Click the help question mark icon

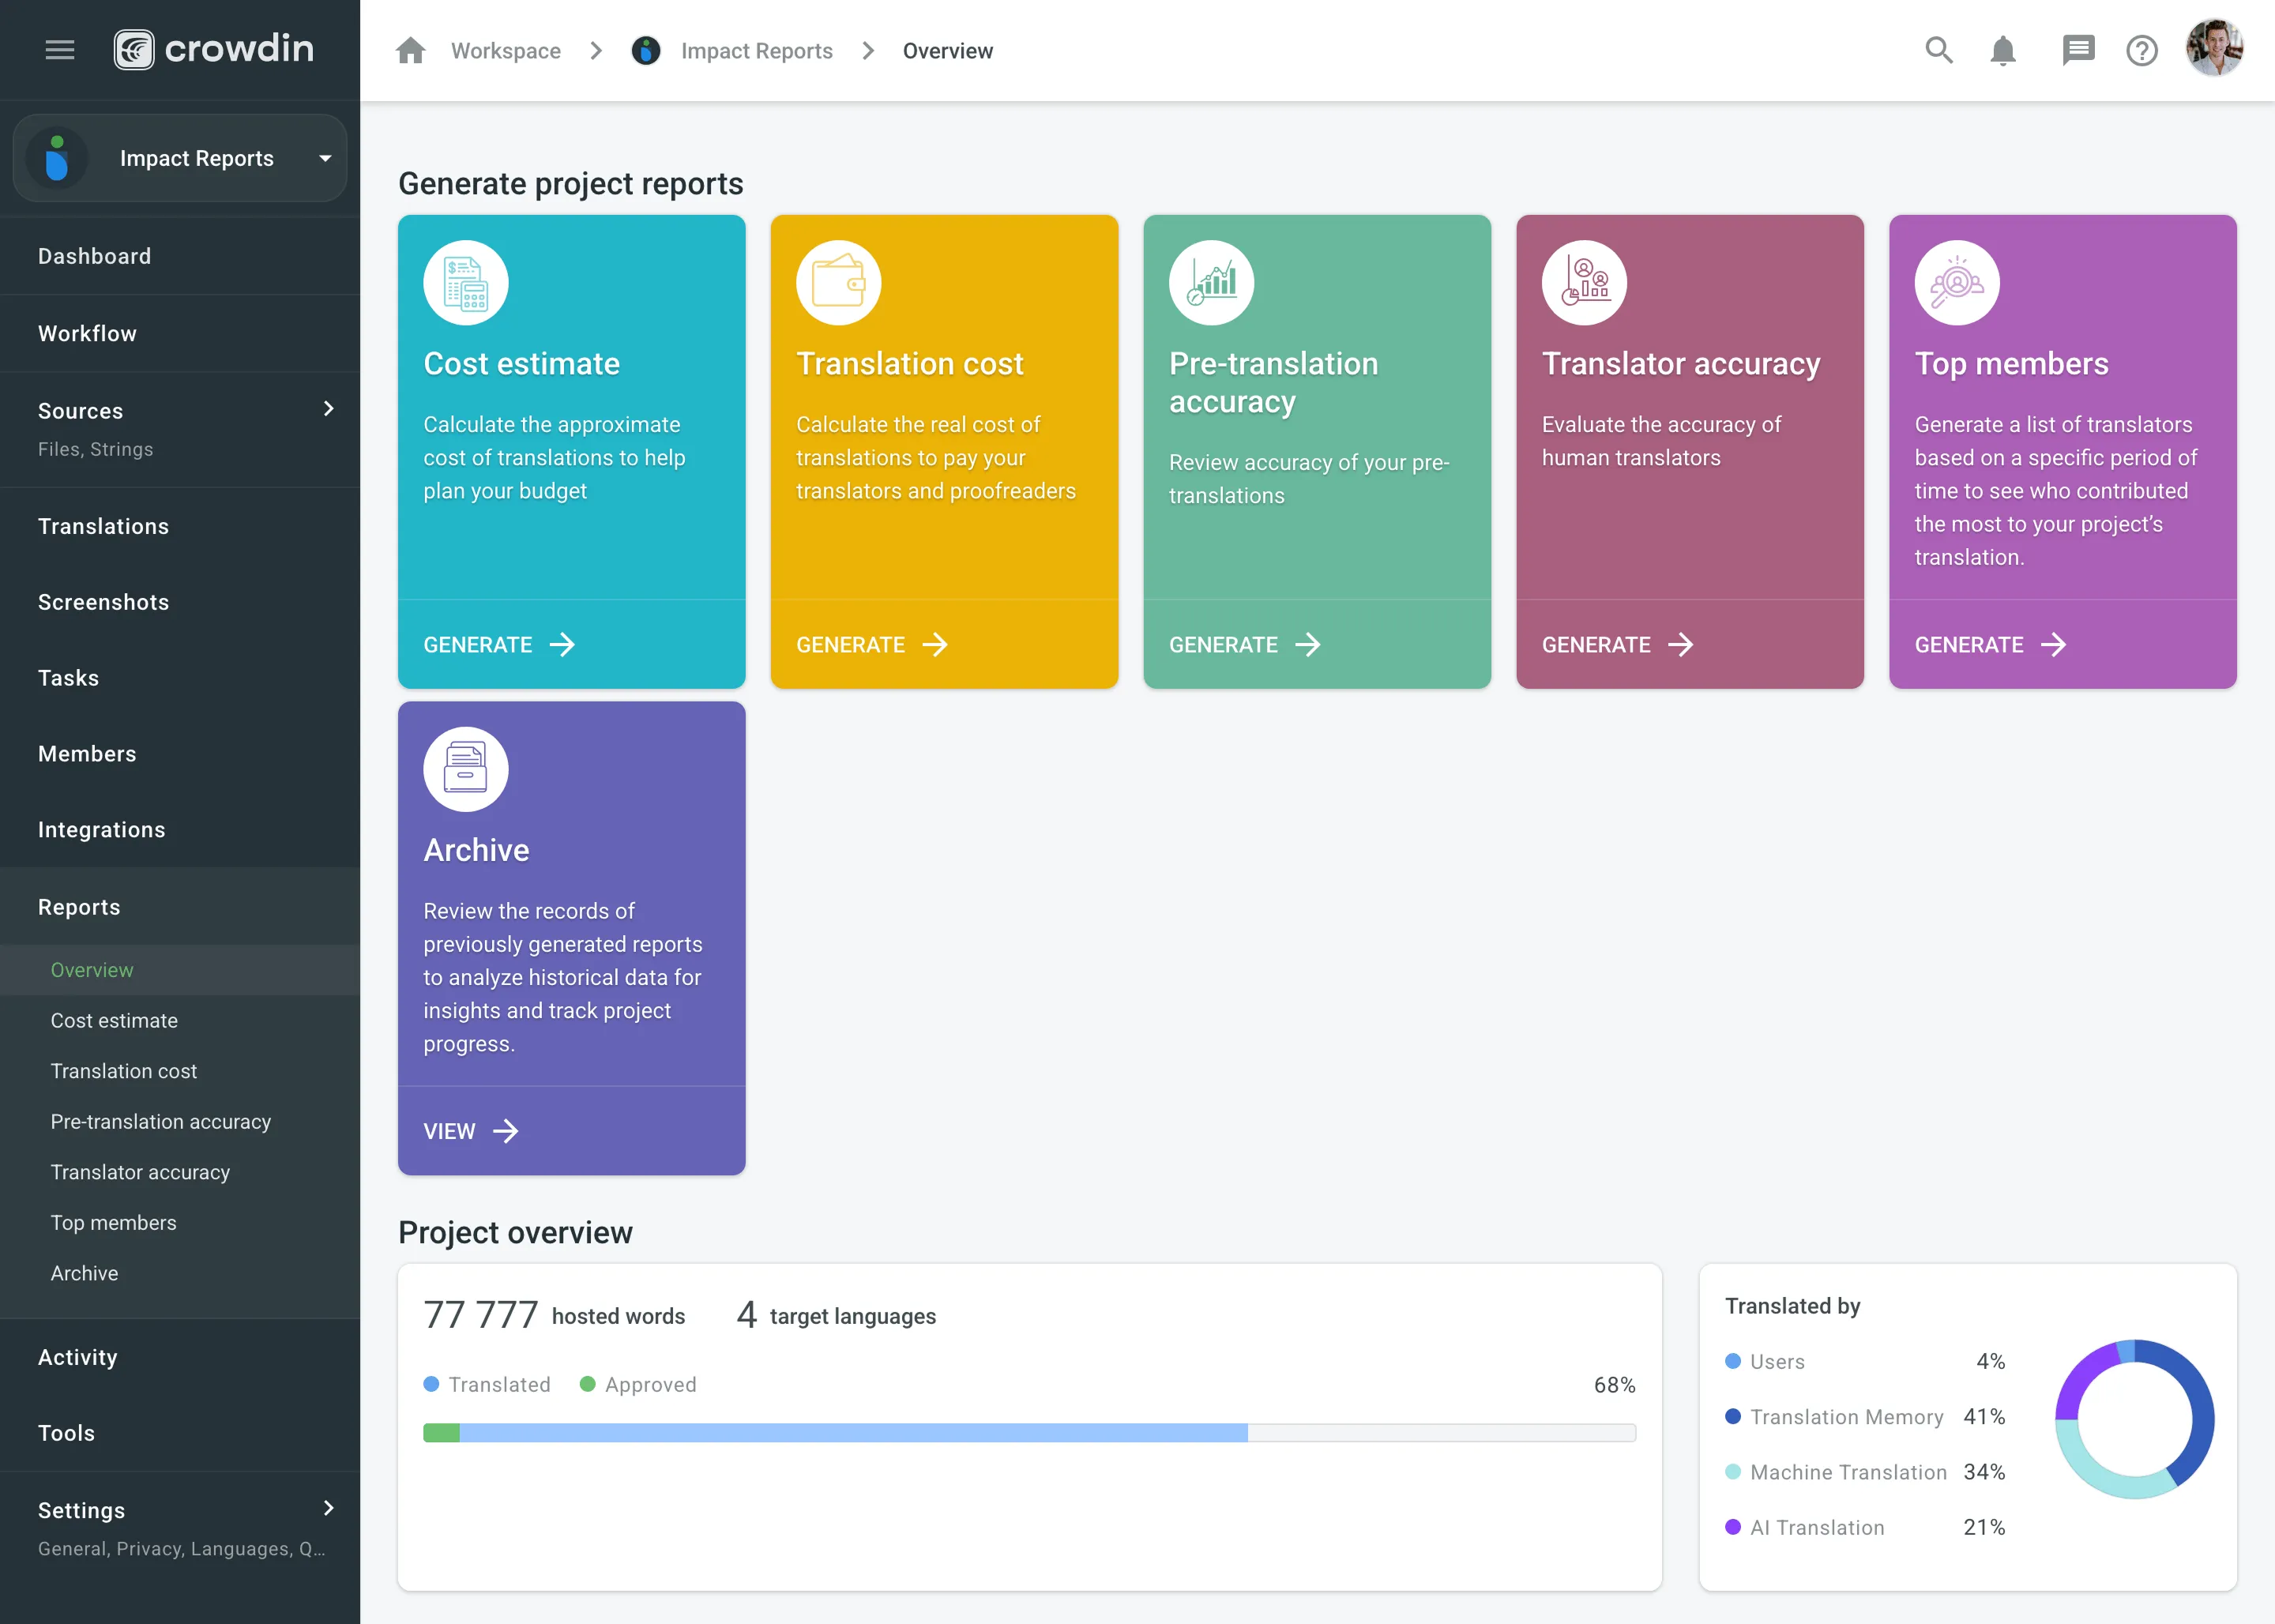[x=2142, y=49]
